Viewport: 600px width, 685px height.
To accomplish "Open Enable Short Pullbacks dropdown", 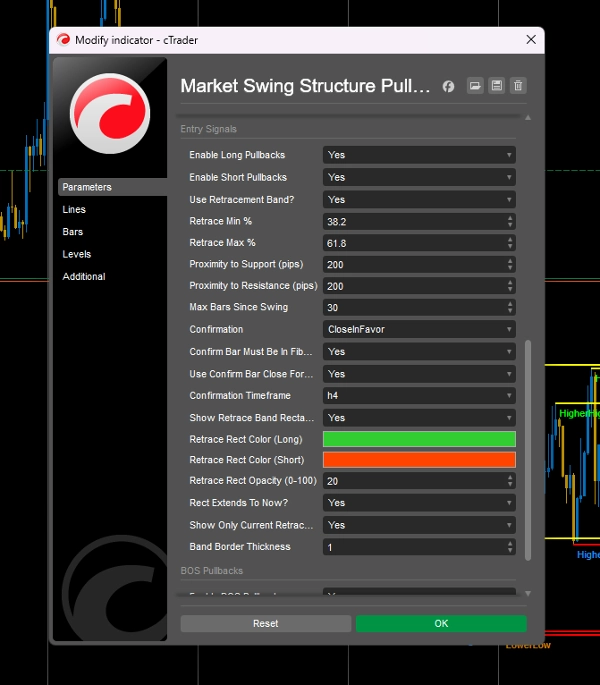I will tap(419, 177).
